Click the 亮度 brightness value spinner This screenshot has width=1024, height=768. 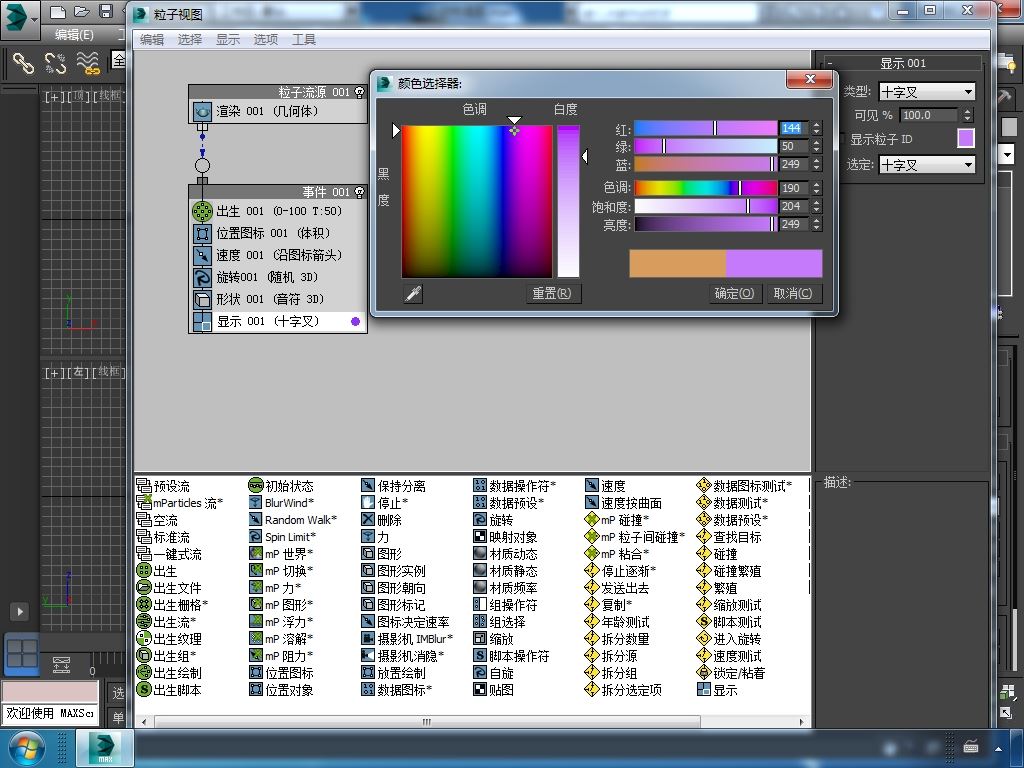pyautogui.click(x=816, y=224)
